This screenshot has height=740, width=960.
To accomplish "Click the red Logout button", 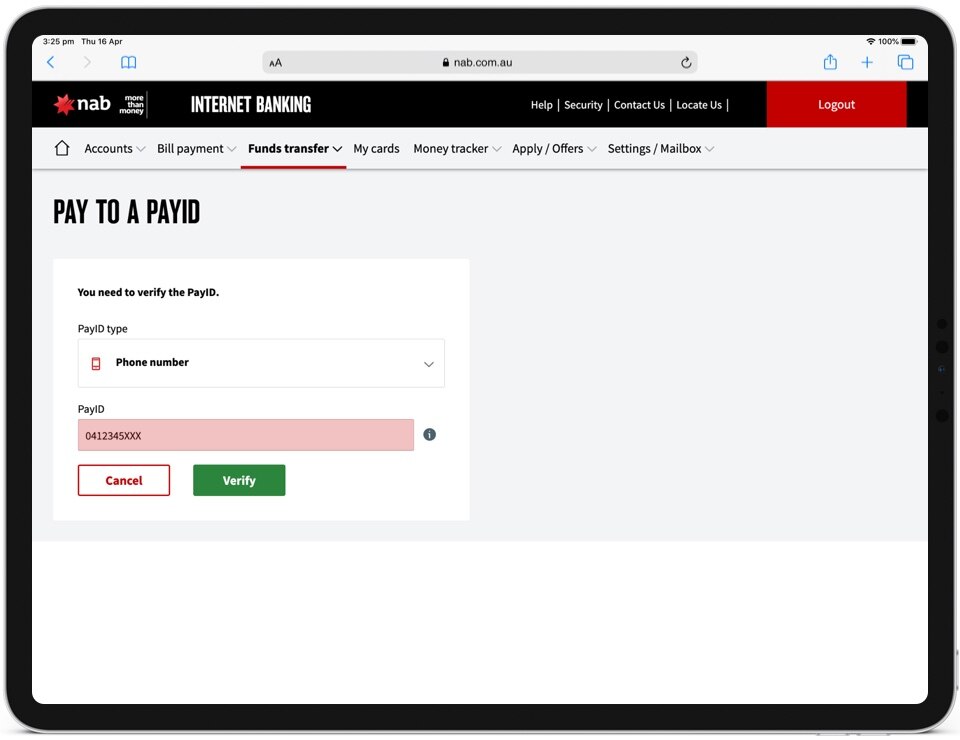I will (x=836, y=104).
